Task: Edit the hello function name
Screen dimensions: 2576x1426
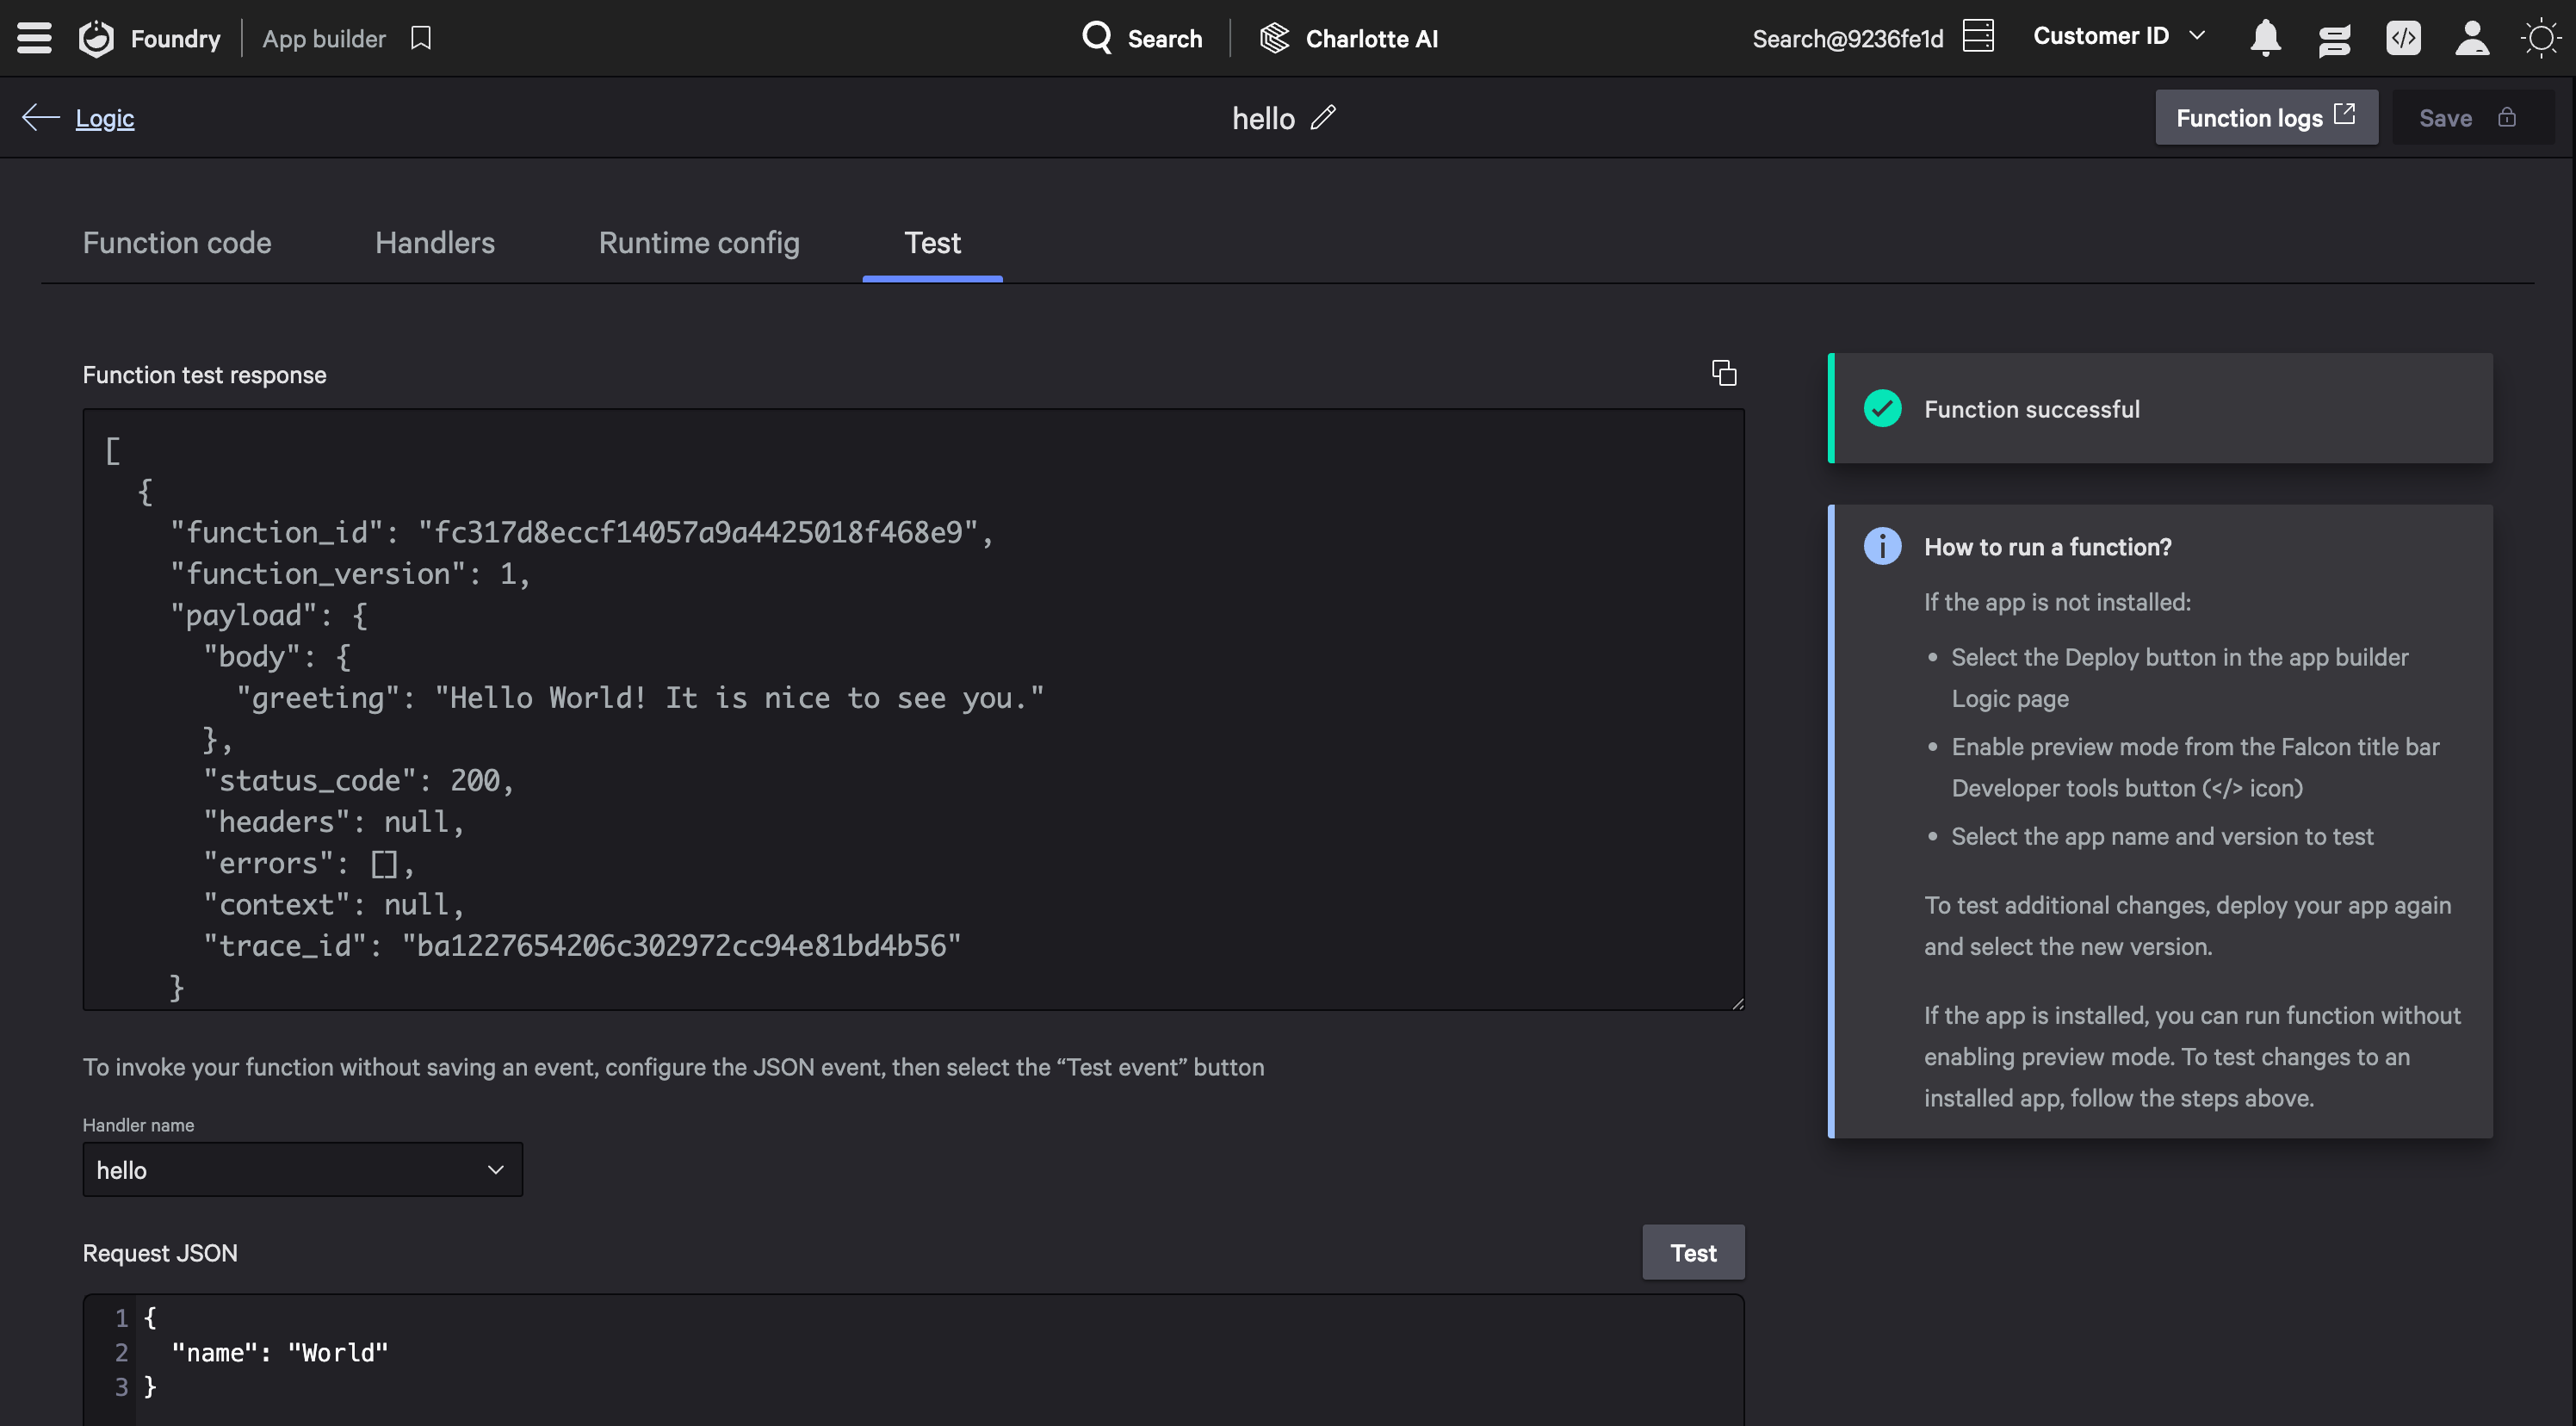Action: click(x=1323, y=118)
